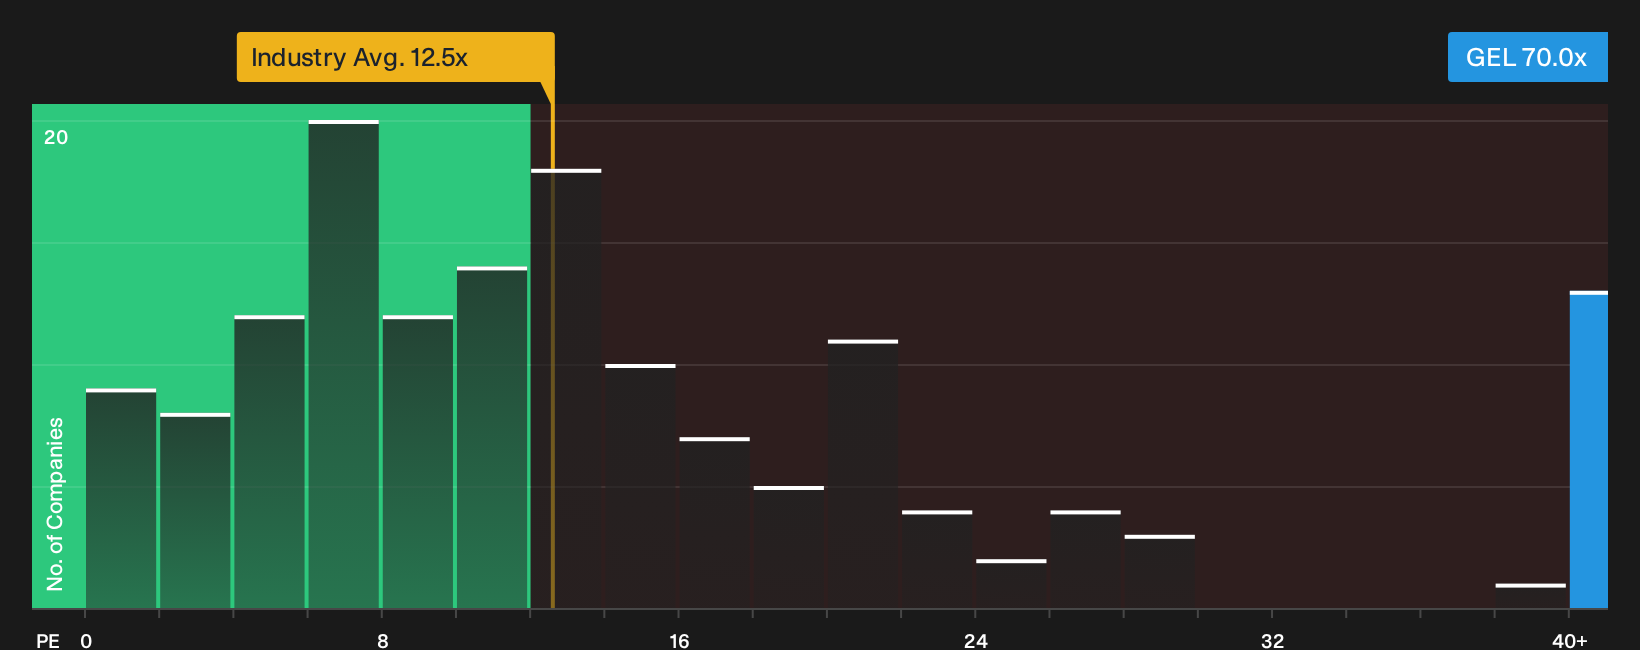Click the y-axis value 20
This screenshot has height=650, width=1640.
click(56, 137)
